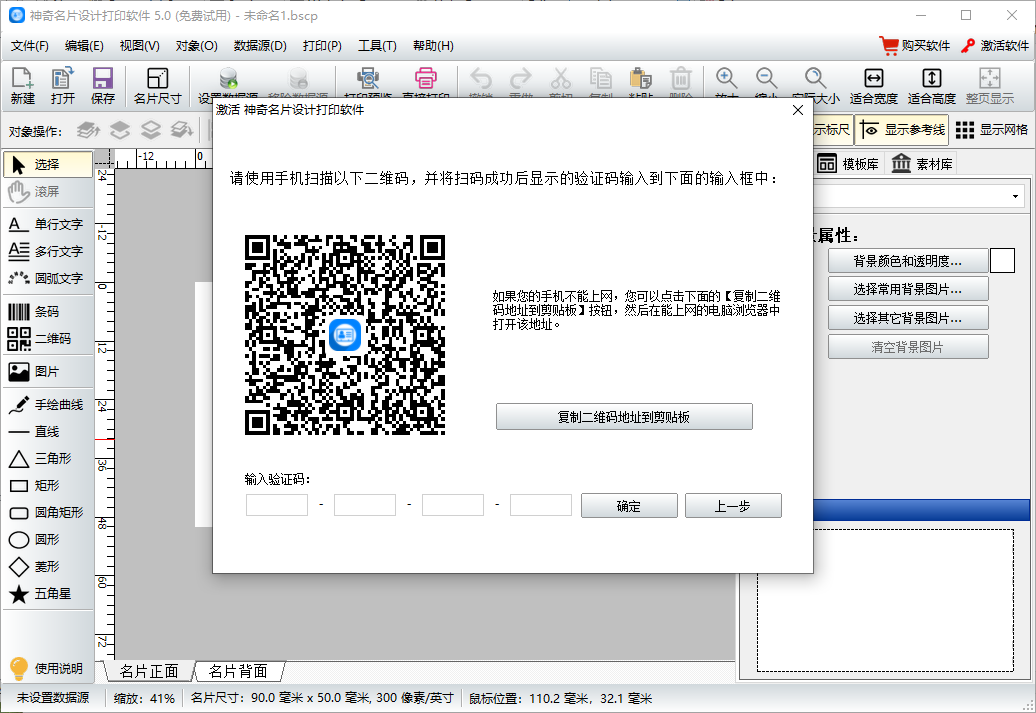Click the fit width (适合宽度) icon

coord(873,85)
